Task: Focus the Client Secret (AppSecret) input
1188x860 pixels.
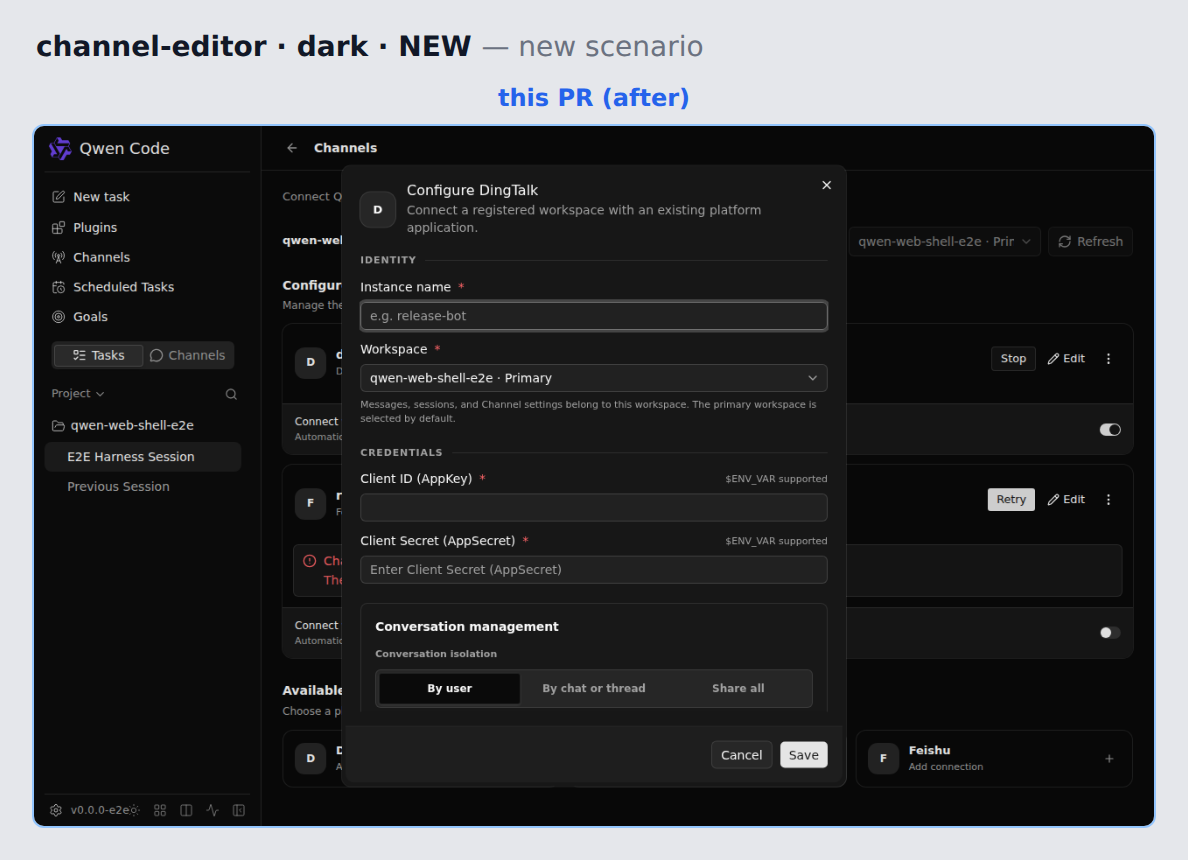Action: (594, 570)
